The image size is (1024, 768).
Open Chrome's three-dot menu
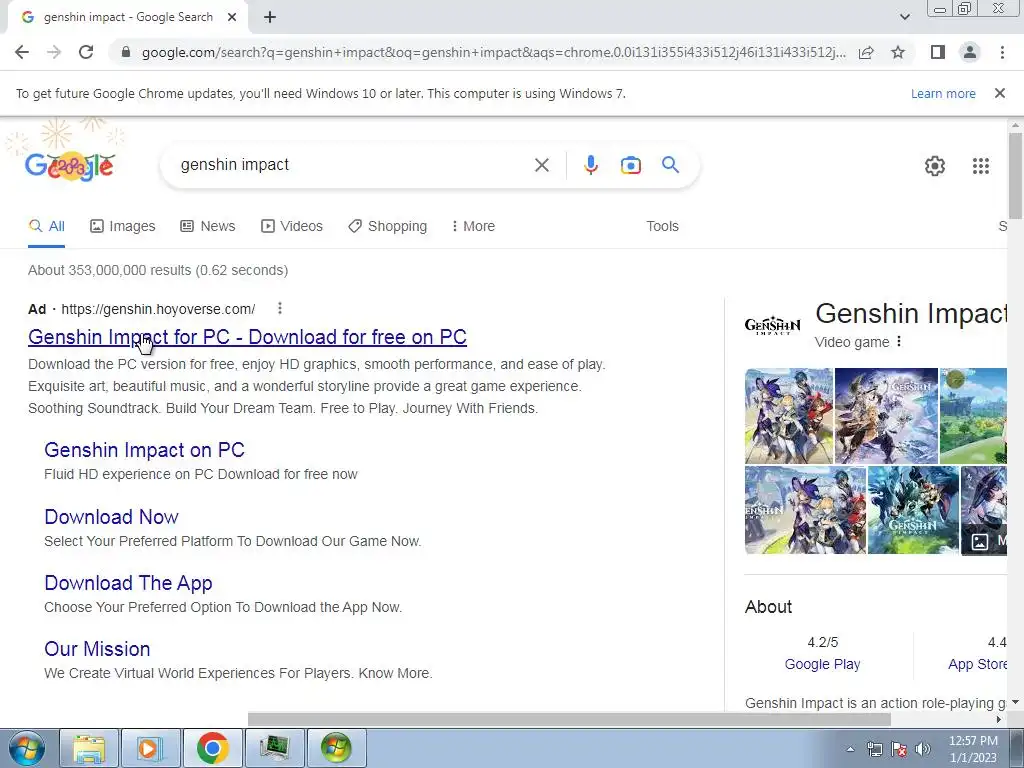(1002, 52)
